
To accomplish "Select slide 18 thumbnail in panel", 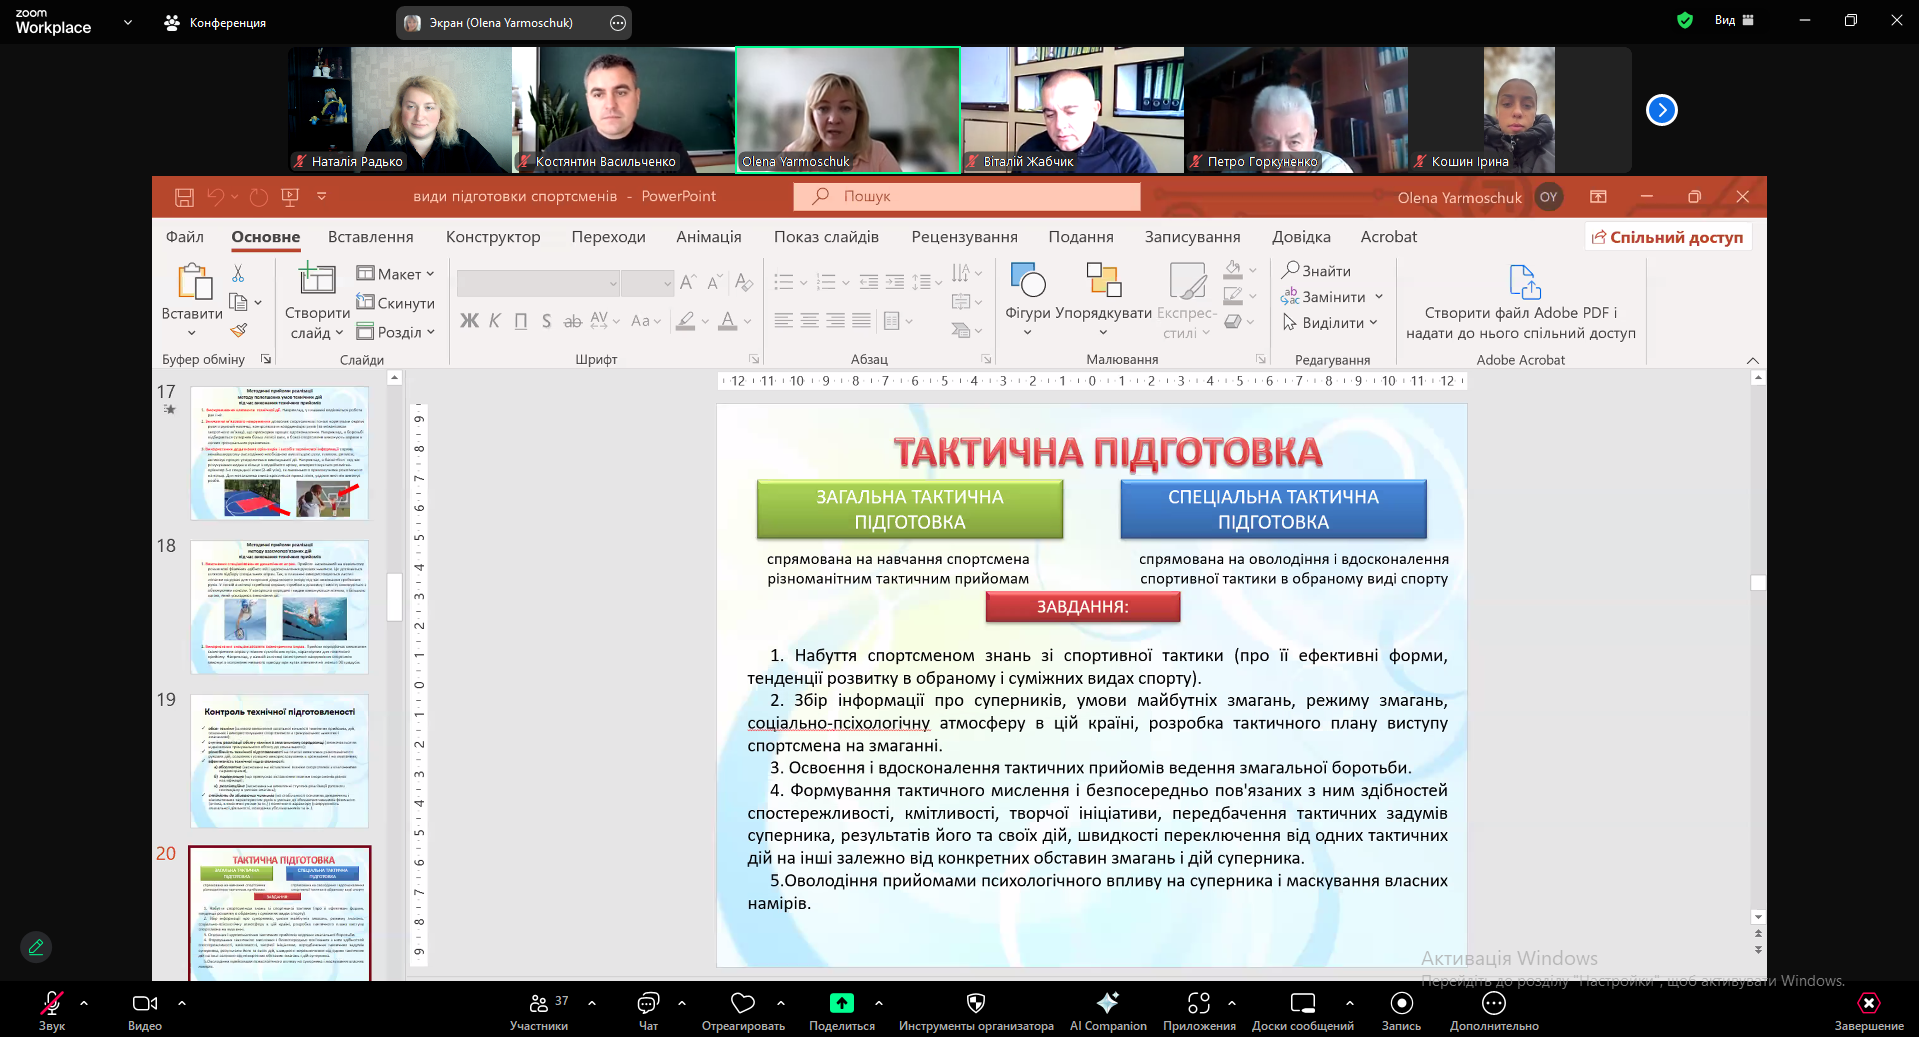I will pos(279,607).
